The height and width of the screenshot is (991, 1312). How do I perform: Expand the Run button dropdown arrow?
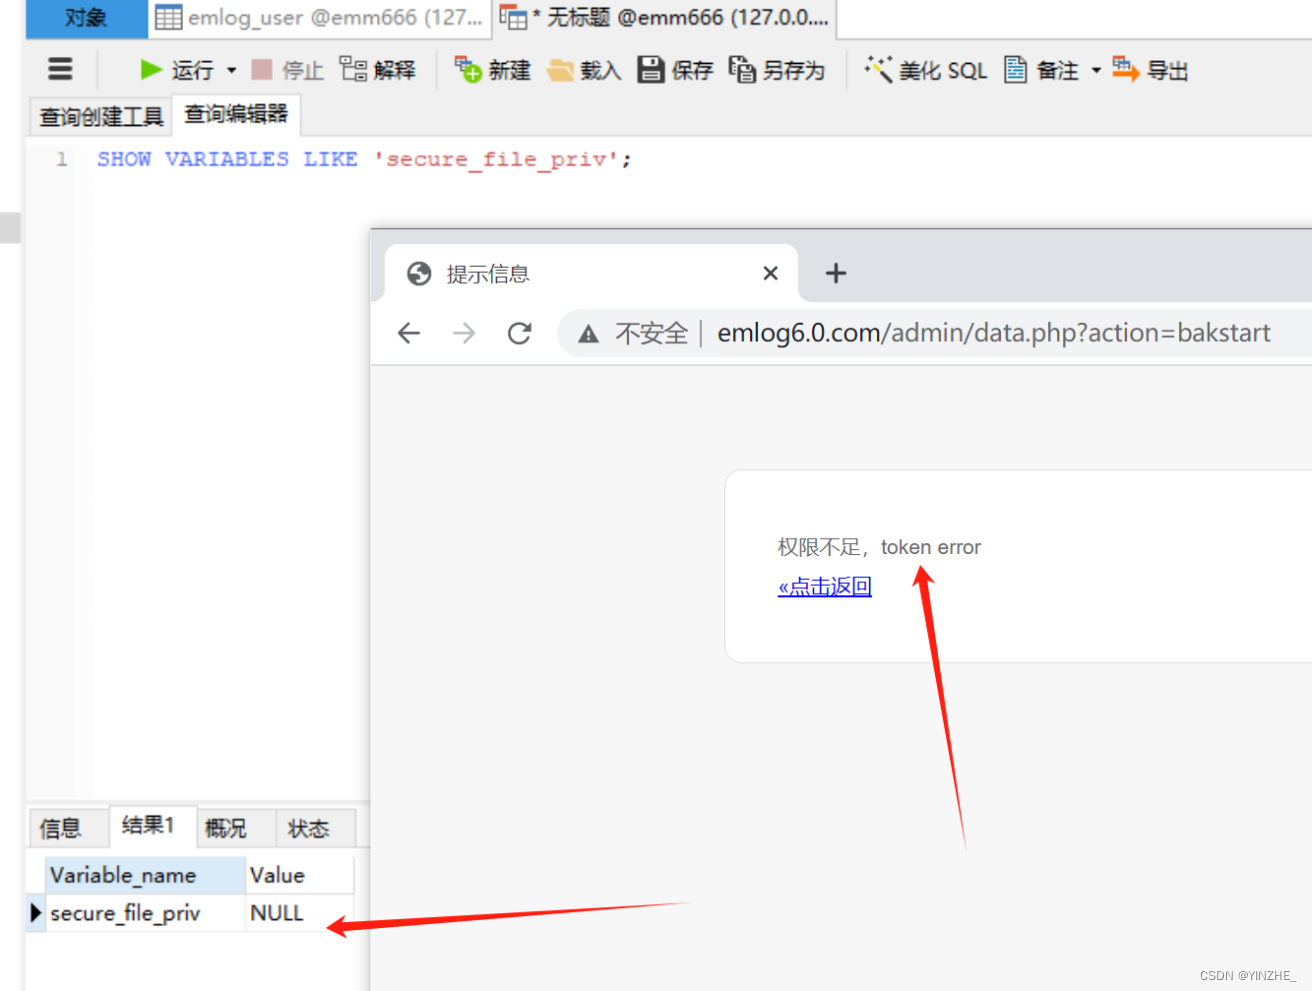pos(232,70)
